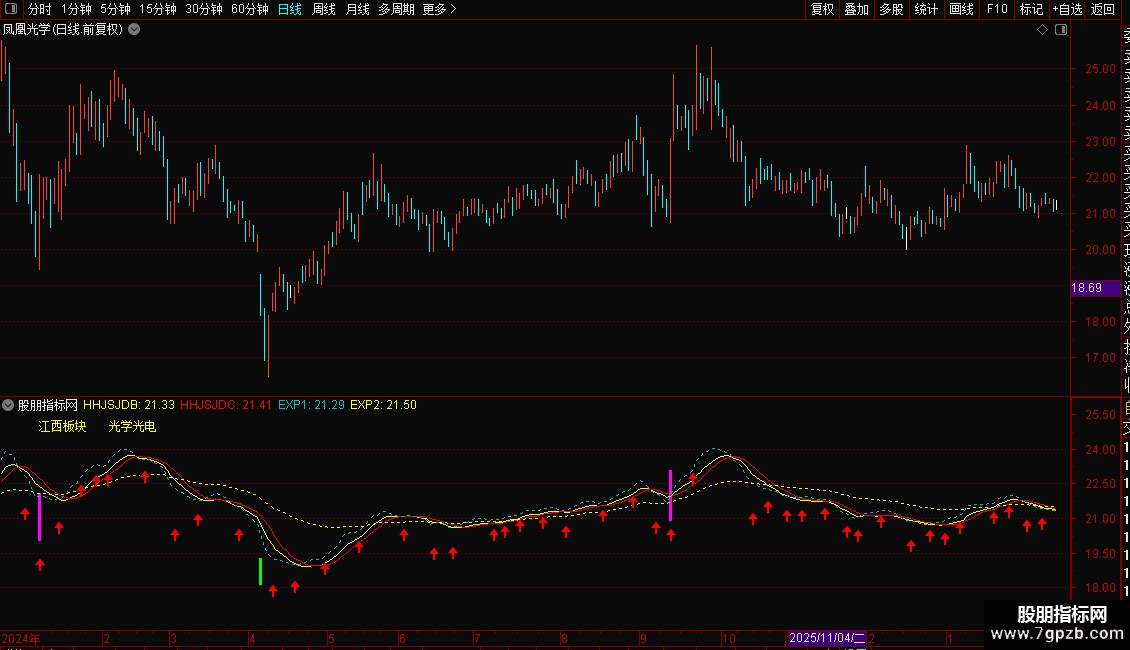Click month 4 on the timeline
This screenshot has height=650, width=1130.
point(252,638)
